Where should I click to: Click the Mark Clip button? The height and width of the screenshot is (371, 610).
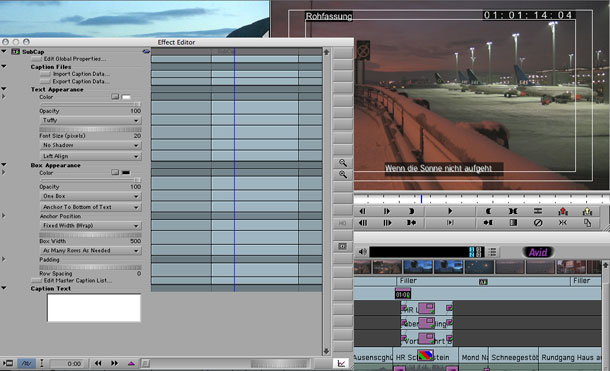click(x=513, y=211)
